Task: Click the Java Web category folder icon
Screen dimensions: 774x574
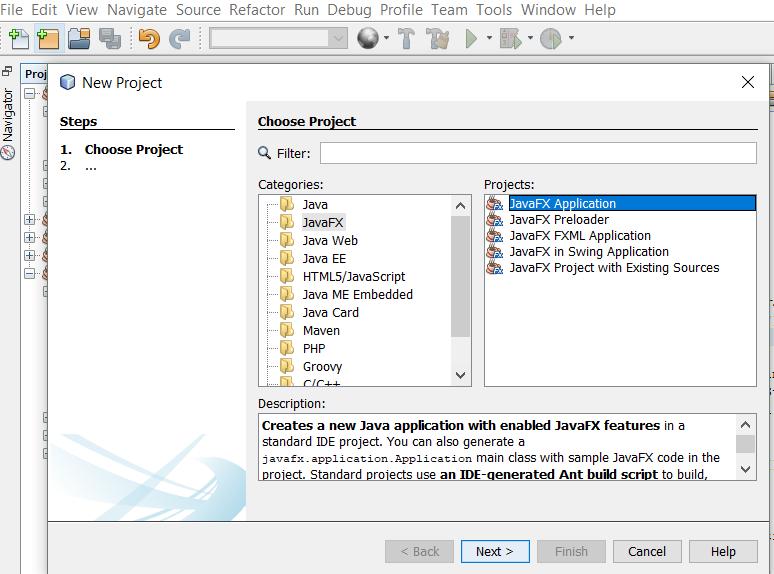Action: (287, 240)
